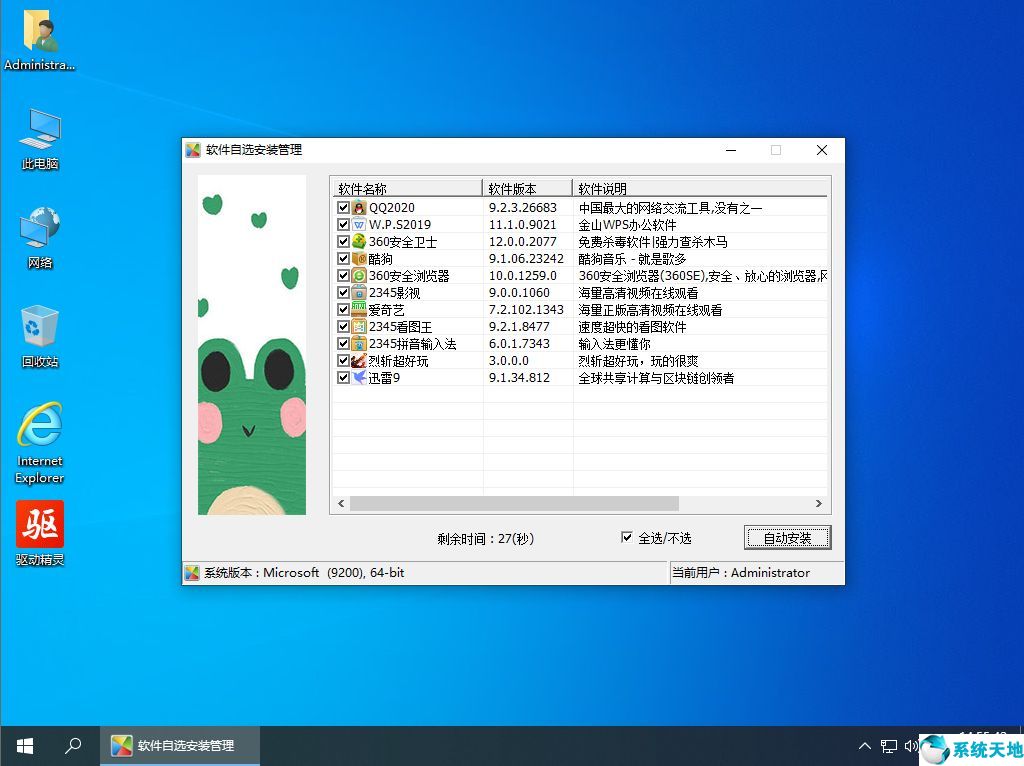
Task: Click the 自动安装 button
Action: 787,538
